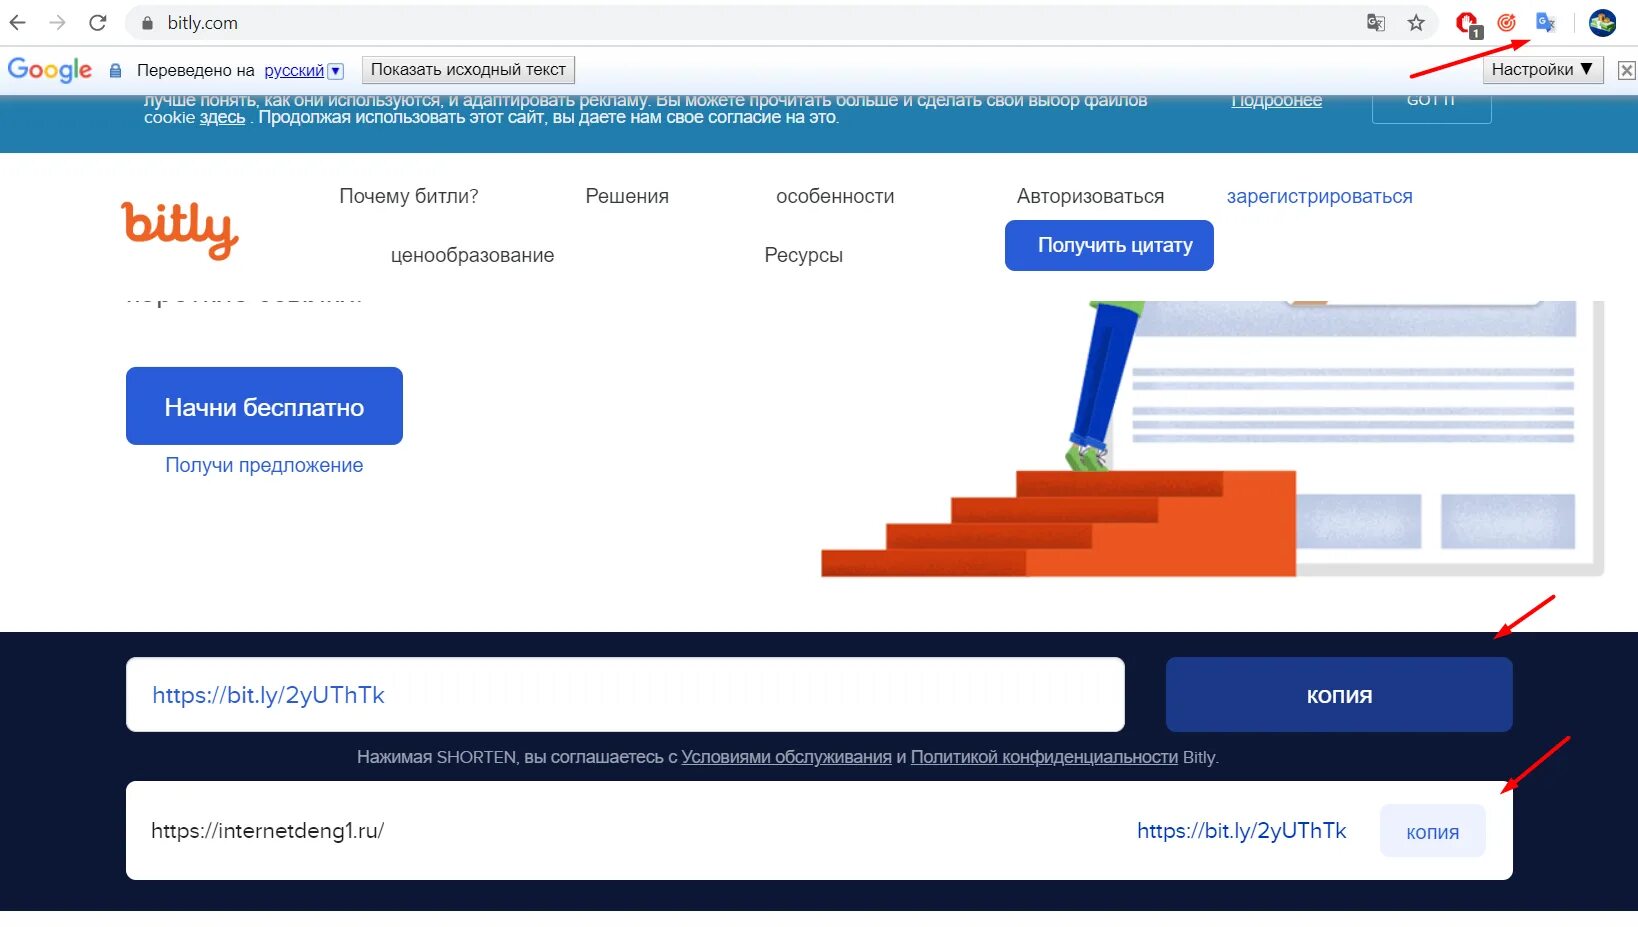Follow the Подробнее link in cookie banner
Screen dimensions: 1638x927
point(1276,101)
